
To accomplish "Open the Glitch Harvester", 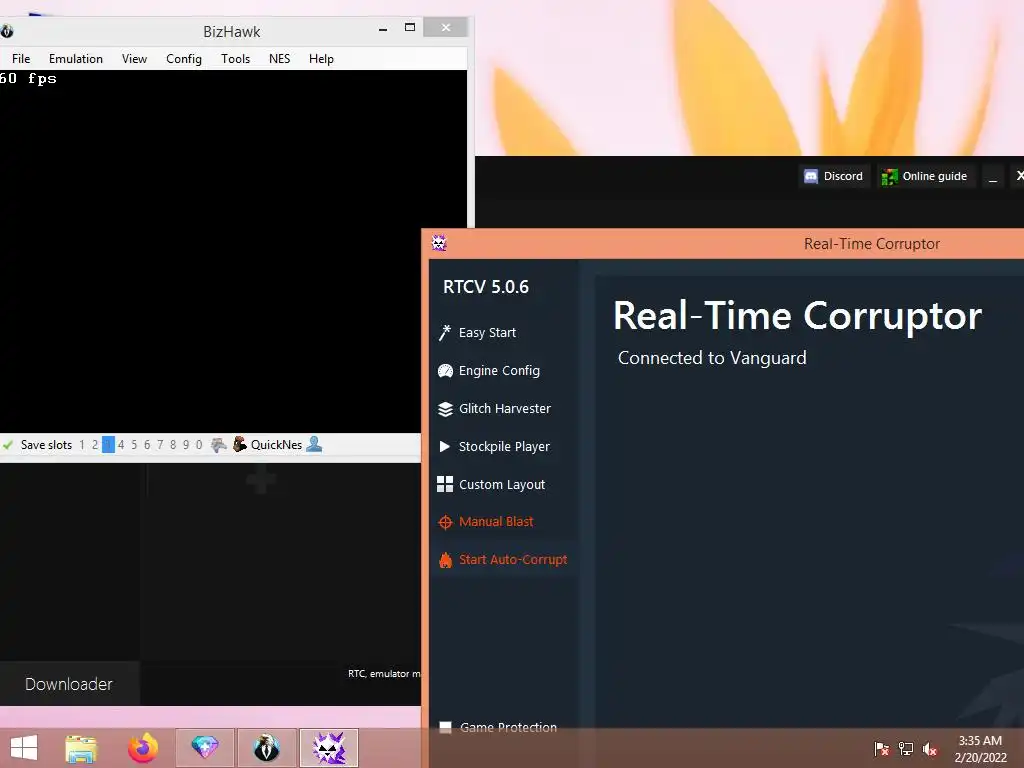I will tap(494, 408).
